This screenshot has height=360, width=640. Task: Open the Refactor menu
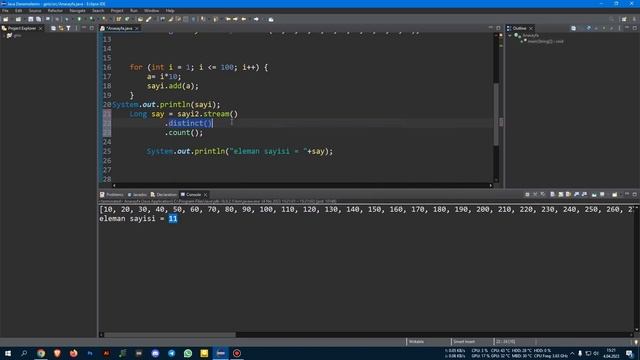point(55,11)
